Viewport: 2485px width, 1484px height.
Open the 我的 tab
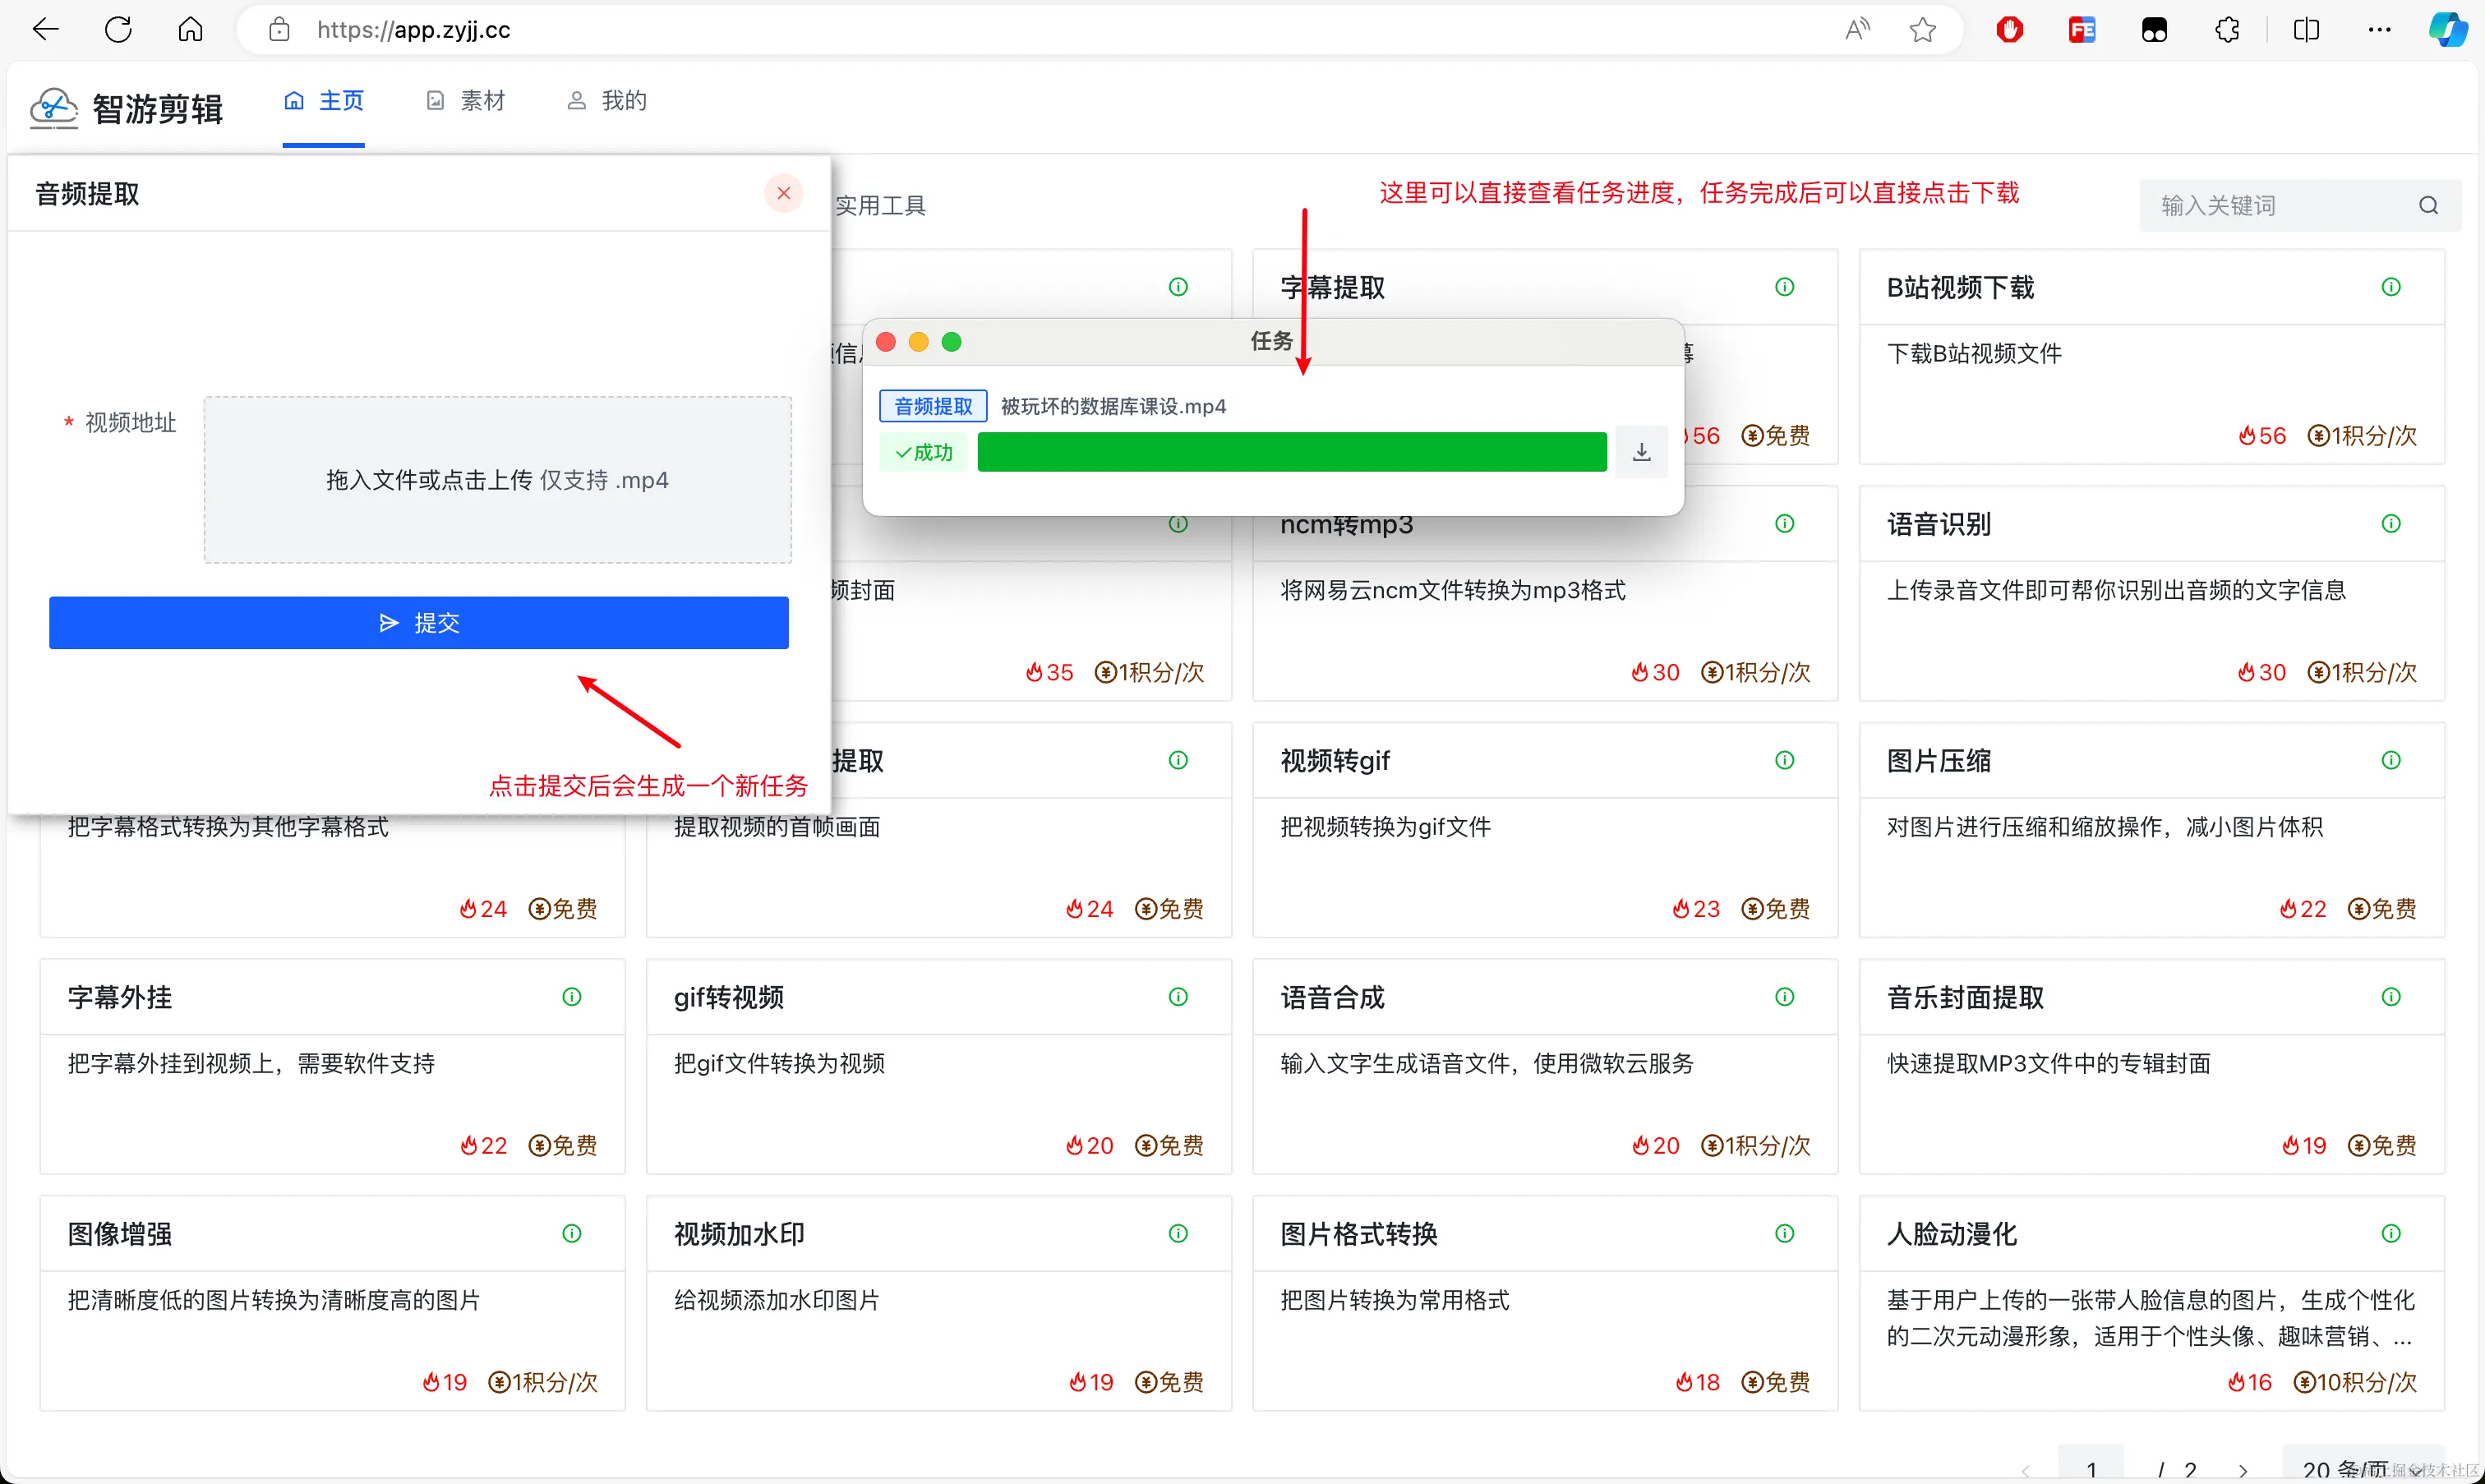607,101
